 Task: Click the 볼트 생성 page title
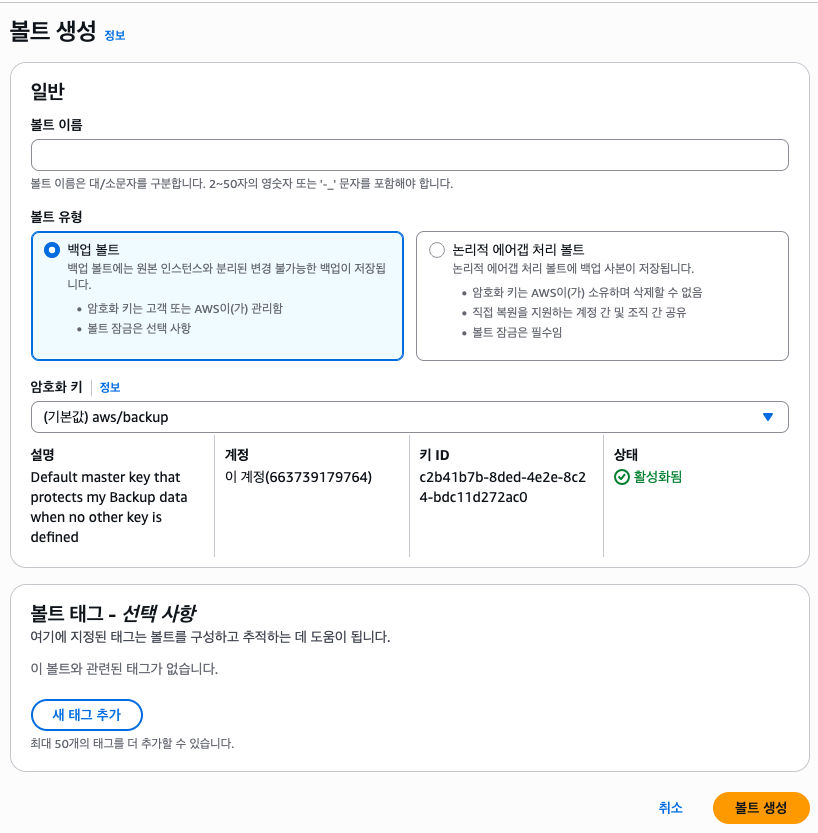[52, 31]
